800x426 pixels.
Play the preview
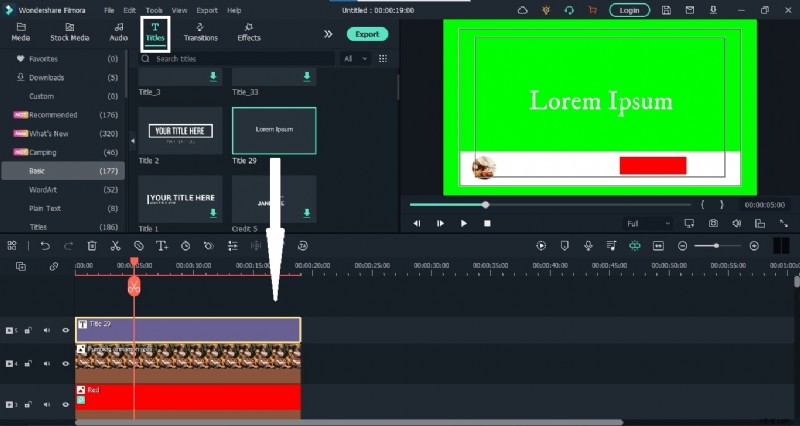coord(463,223)
